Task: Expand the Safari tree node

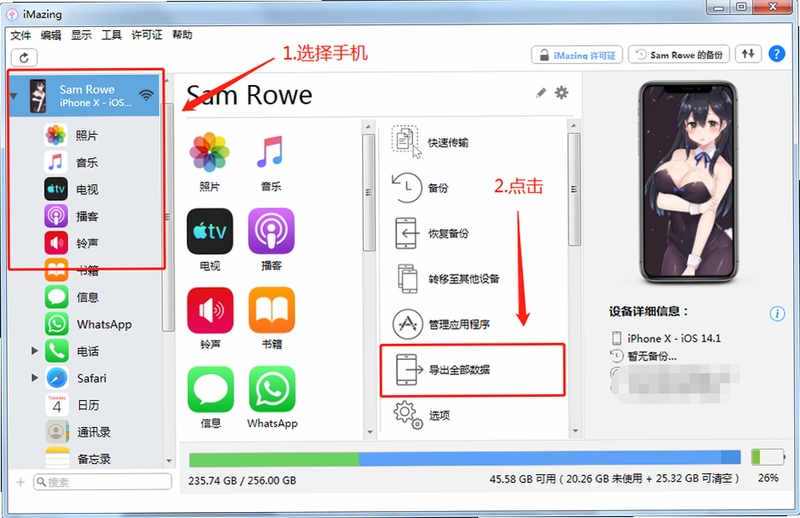Action: [x=34, y=378]
